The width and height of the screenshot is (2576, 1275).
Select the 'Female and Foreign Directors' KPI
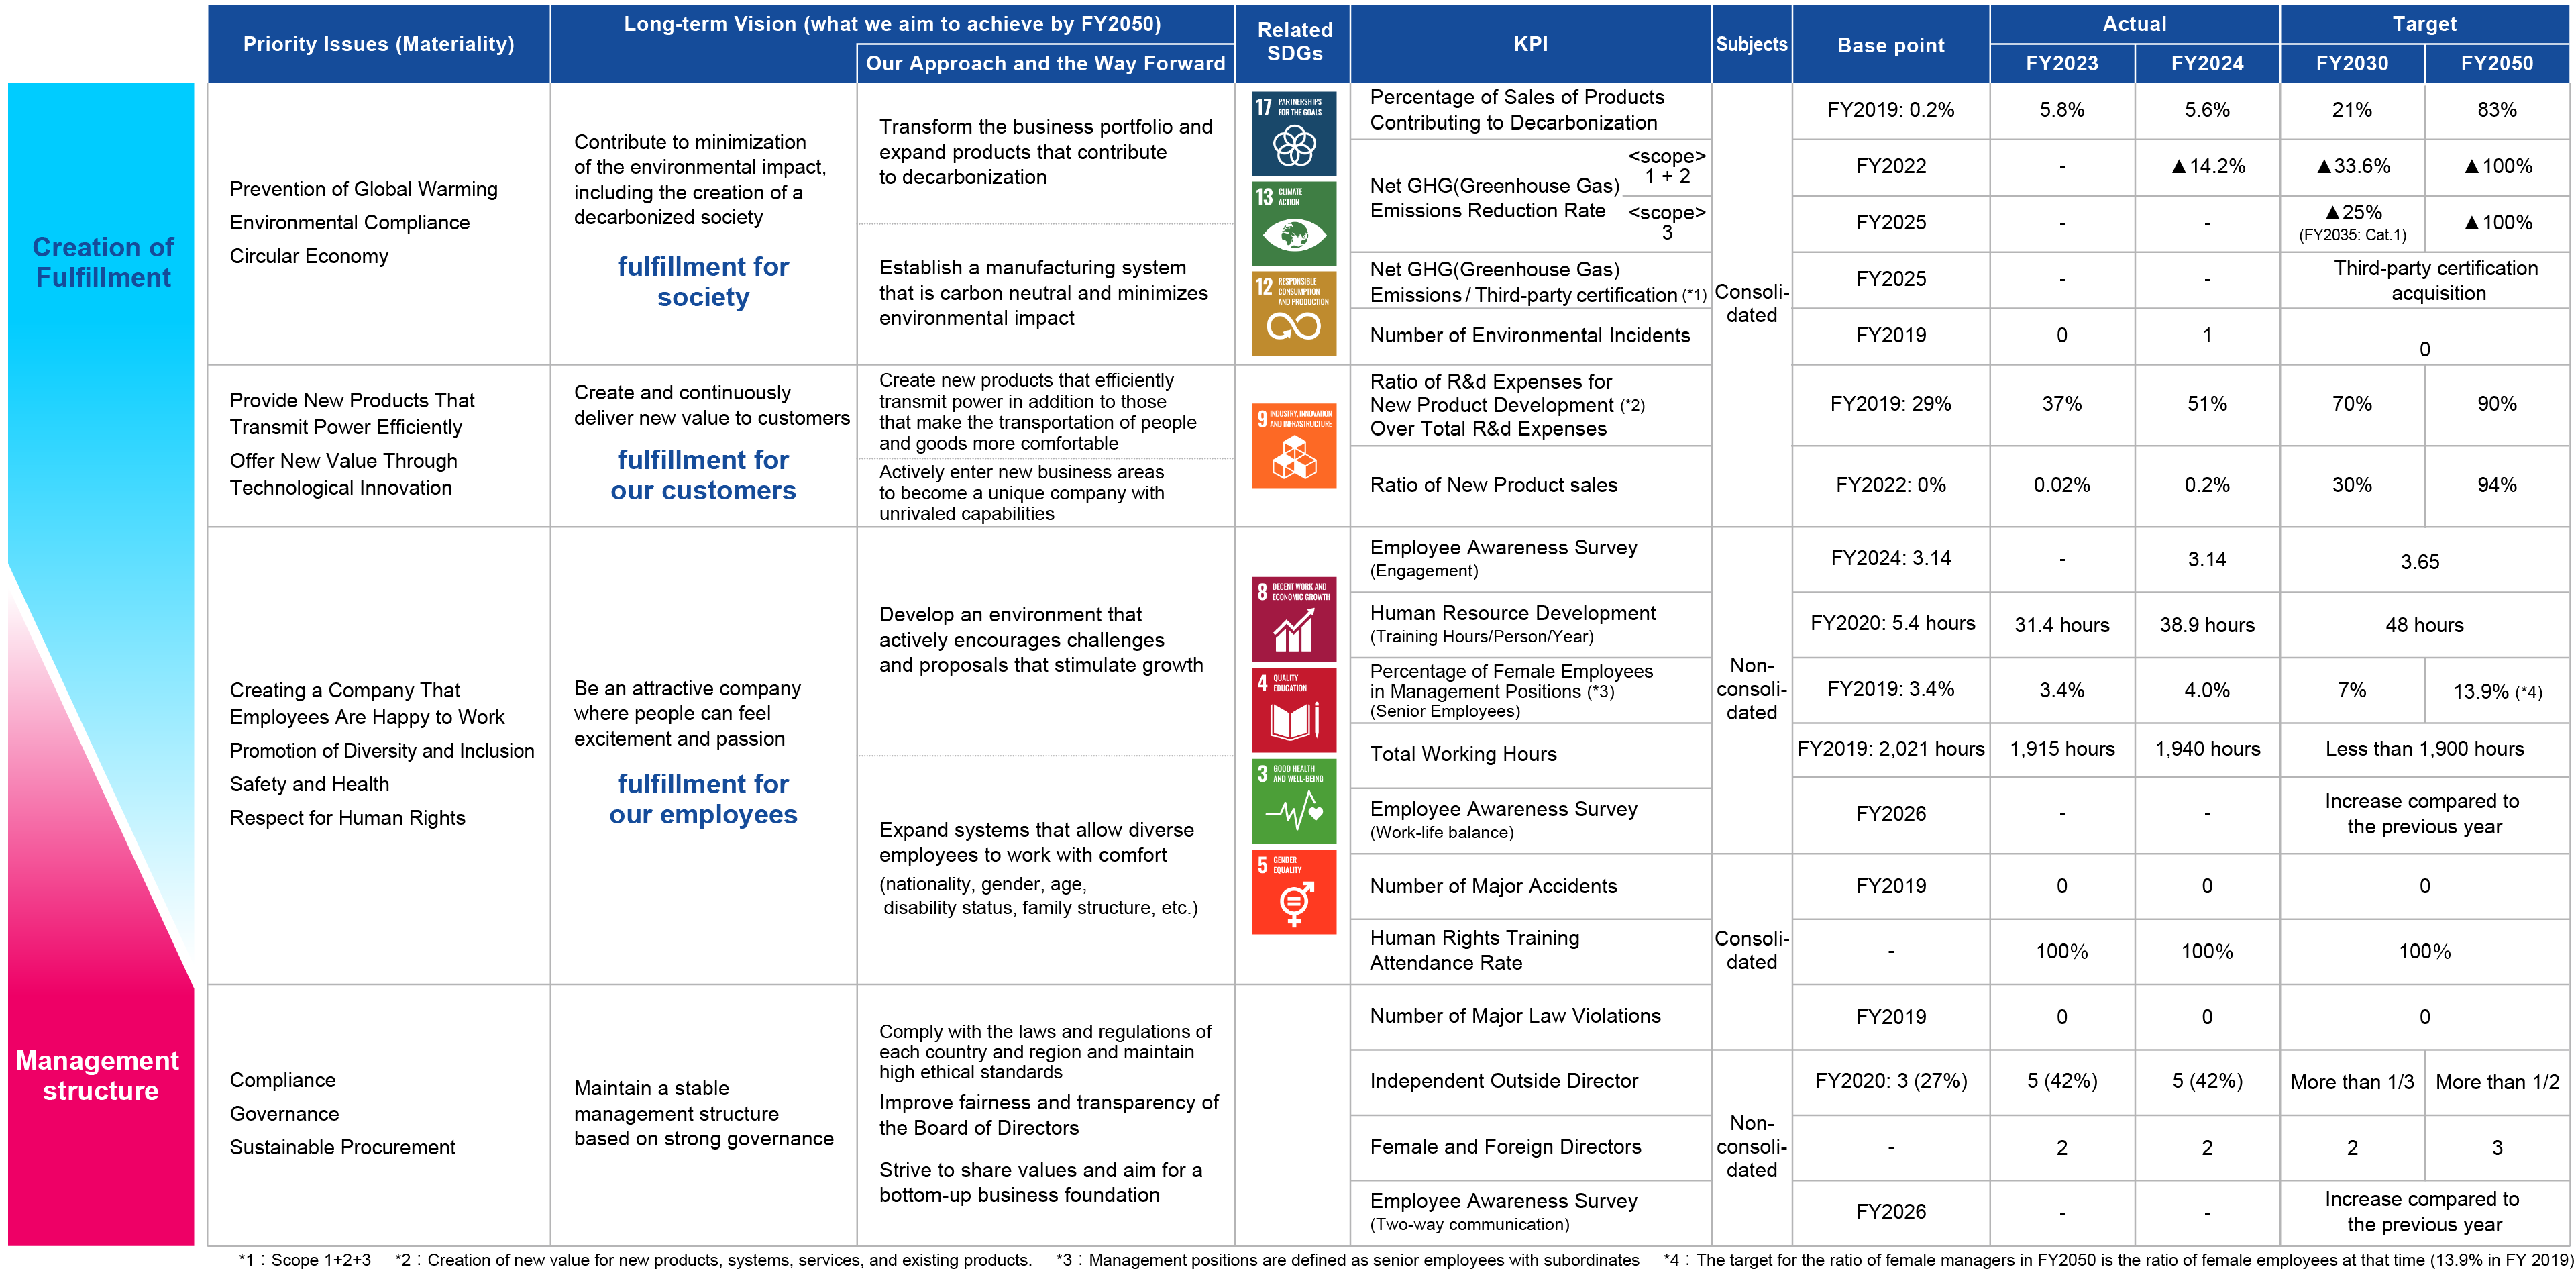tap(1505, 1147)
